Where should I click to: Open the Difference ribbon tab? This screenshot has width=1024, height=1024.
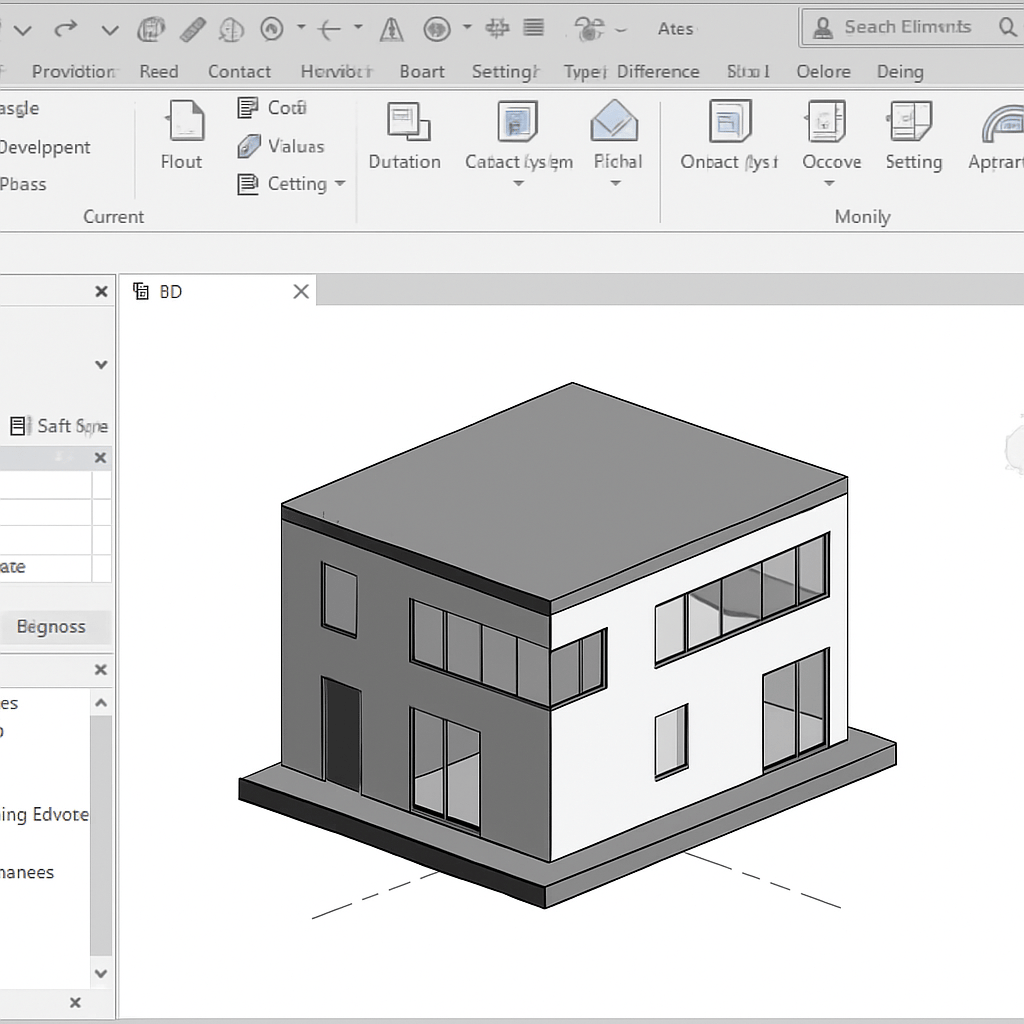click(658, 71)
